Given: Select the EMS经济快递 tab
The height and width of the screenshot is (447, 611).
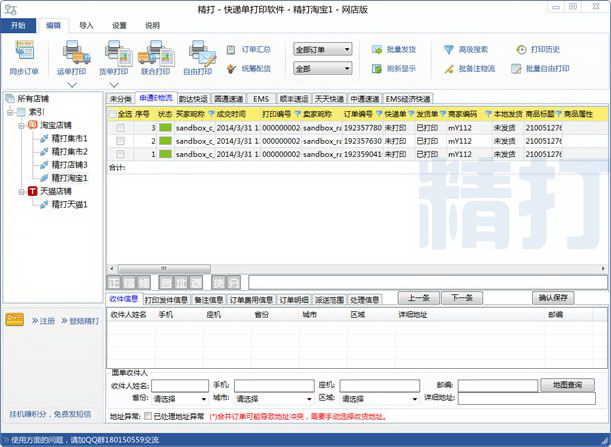Looking at the screenshot, I should click(x=408, y=99).
